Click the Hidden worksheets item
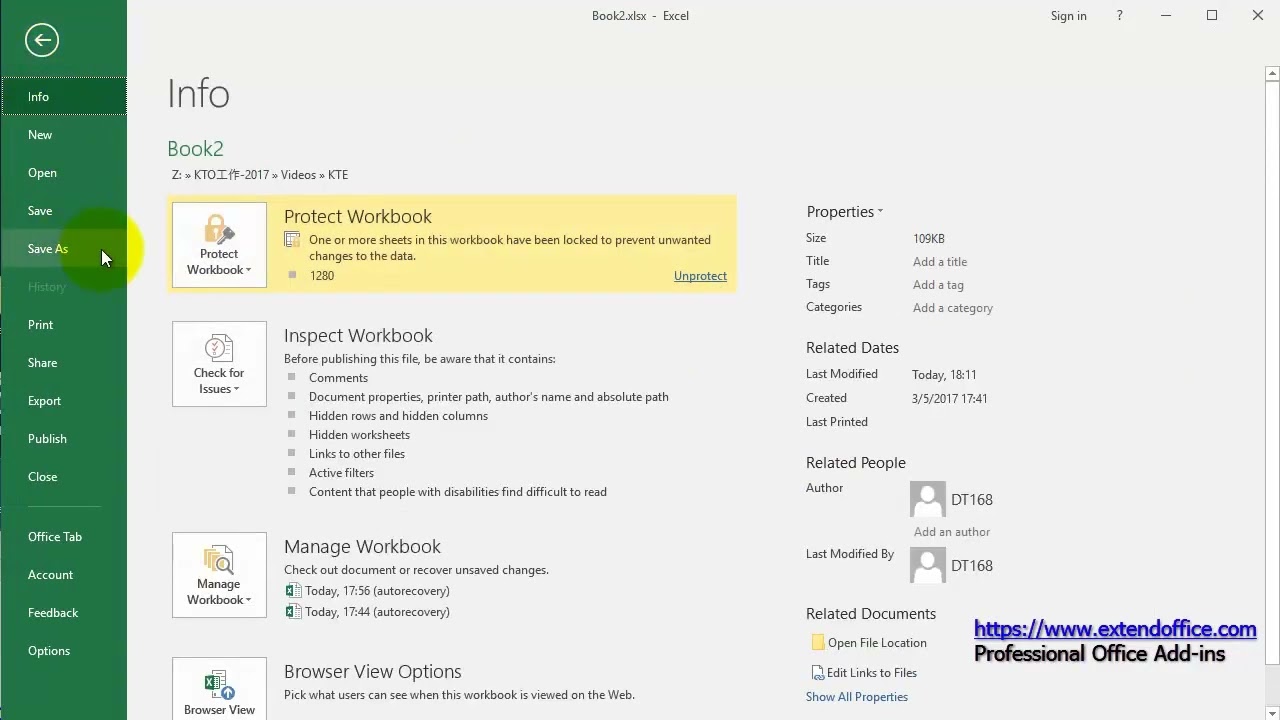The image size is (1280, 720). click(x=359, y=435)
